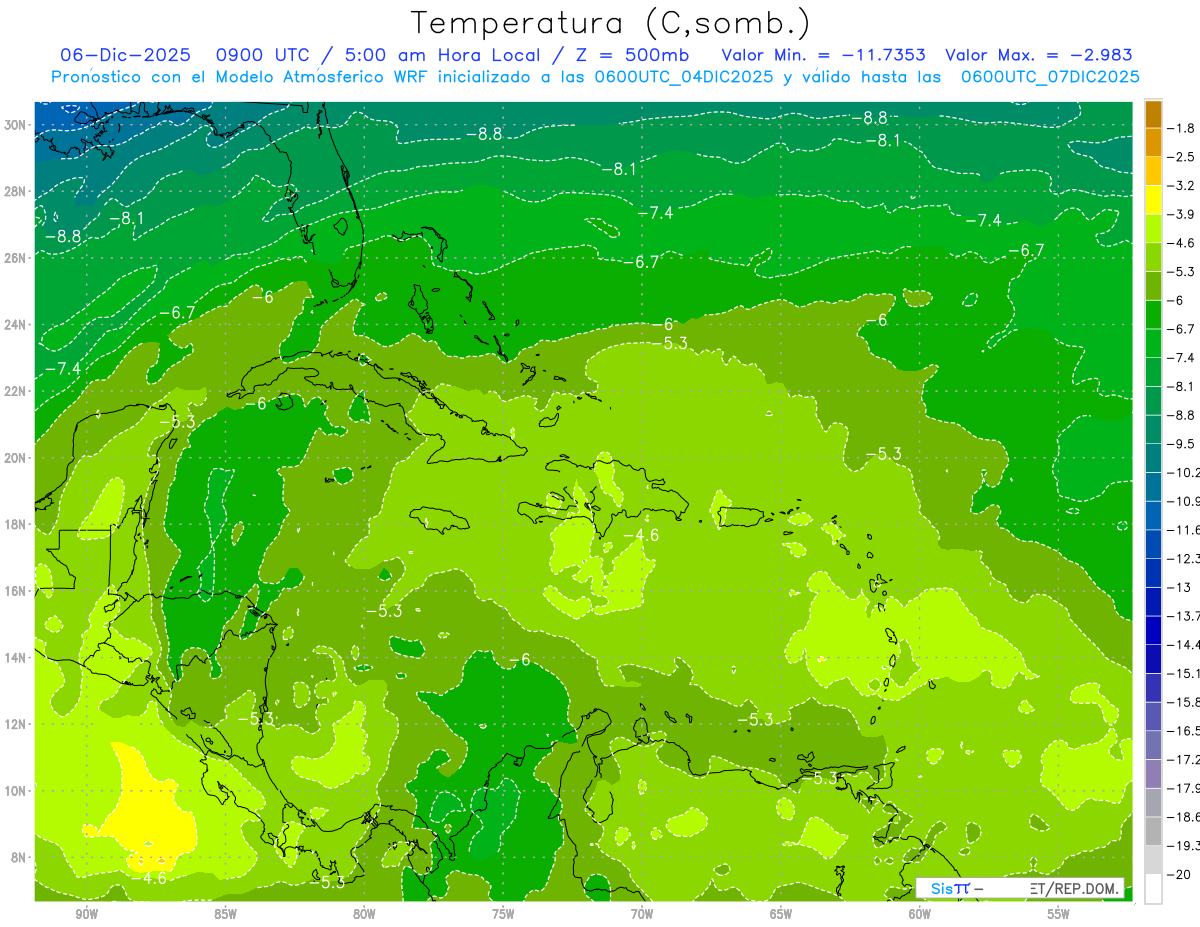Click the '75W' longitude axis label
Screen dimensions: 1200x927
point(503,914)
